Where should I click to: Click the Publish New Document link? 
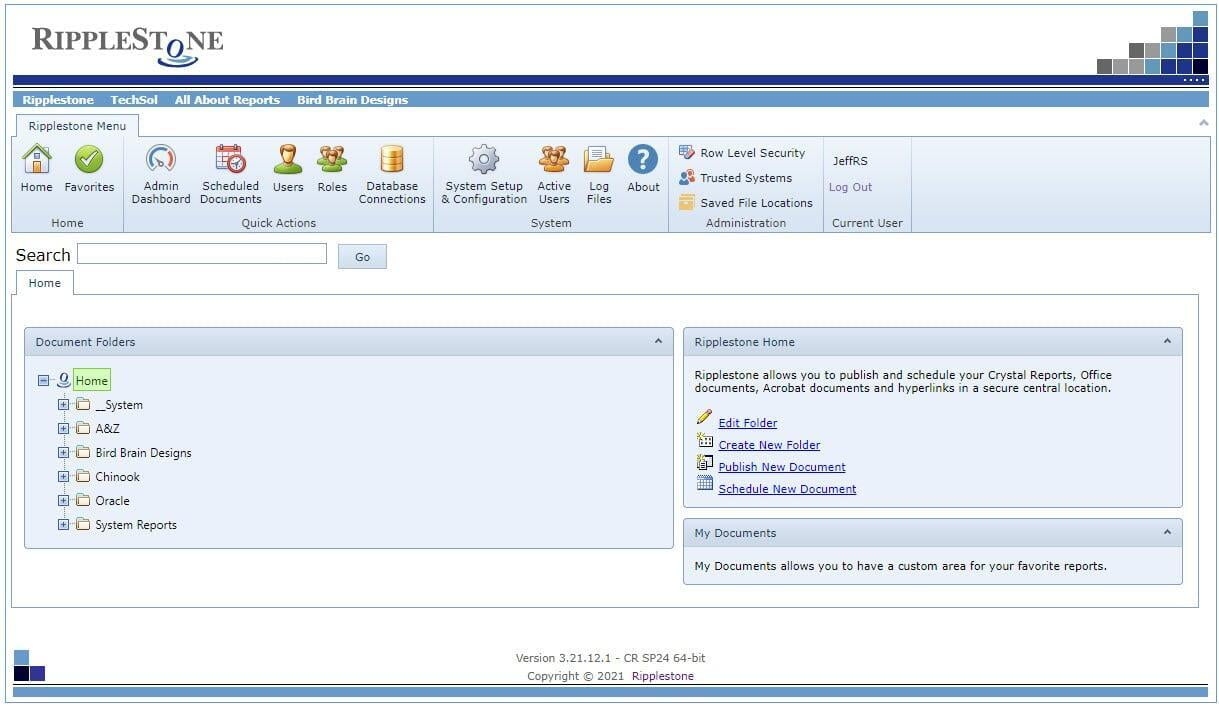pyautogui.click(x=782, y=467)
